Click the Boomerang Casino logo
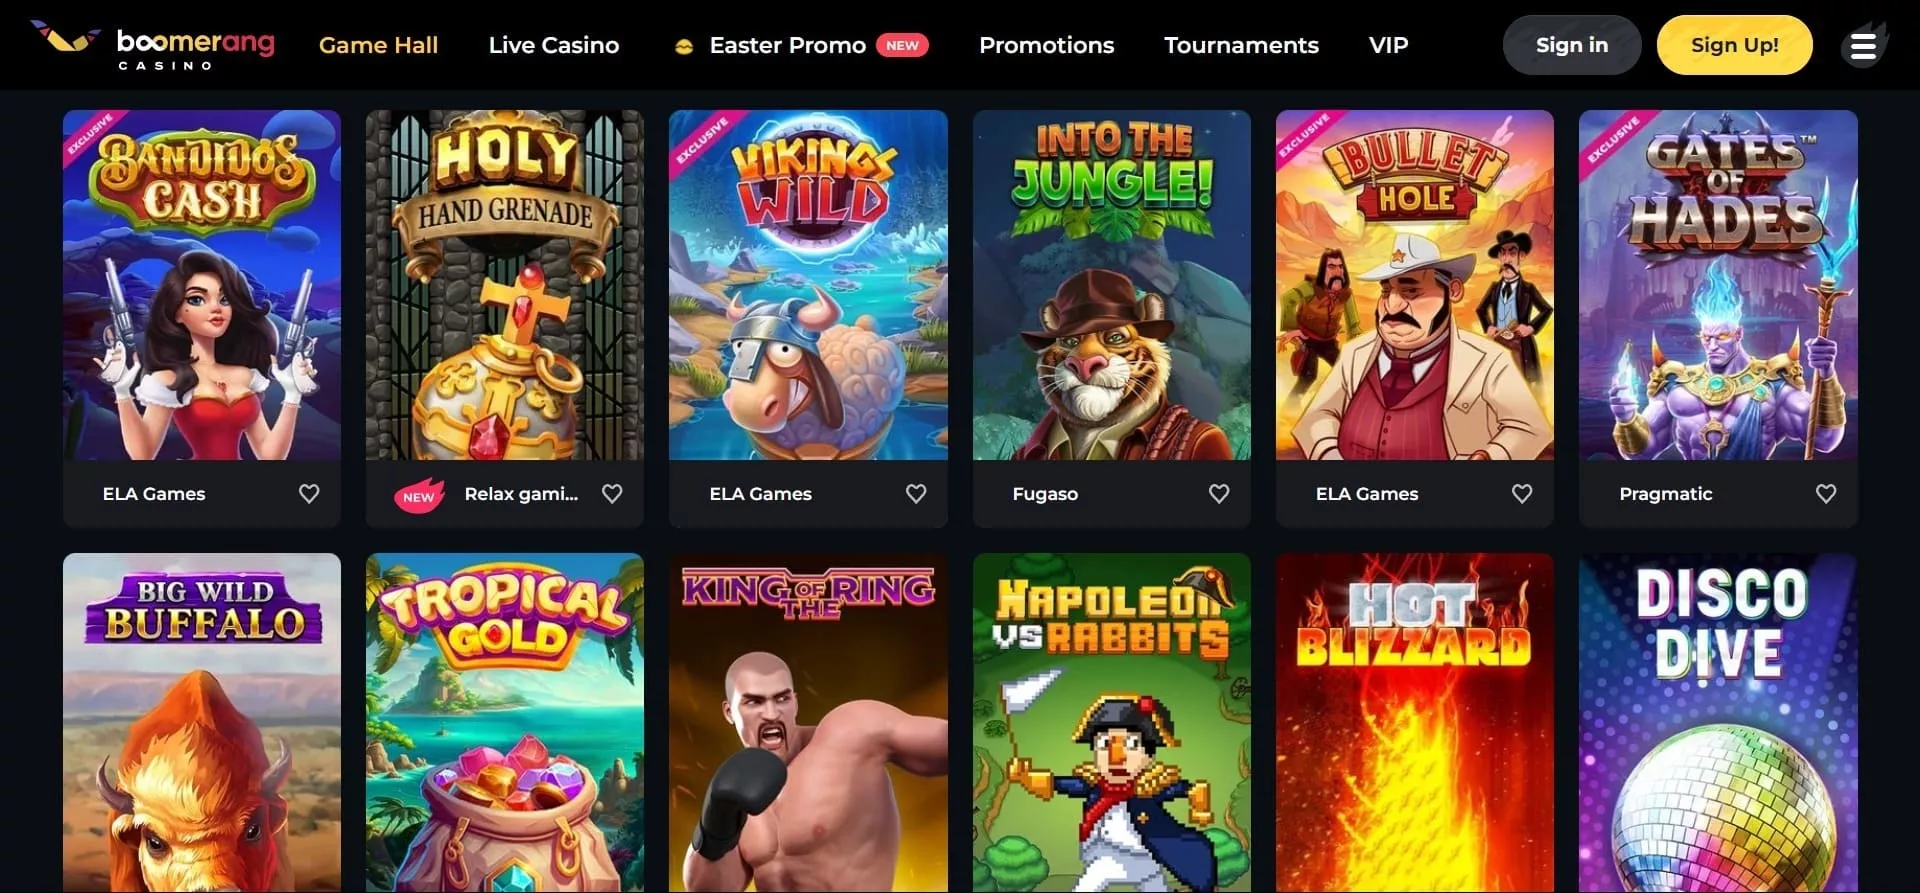This screenshot has height=893, width=1920. click(153, 46)
